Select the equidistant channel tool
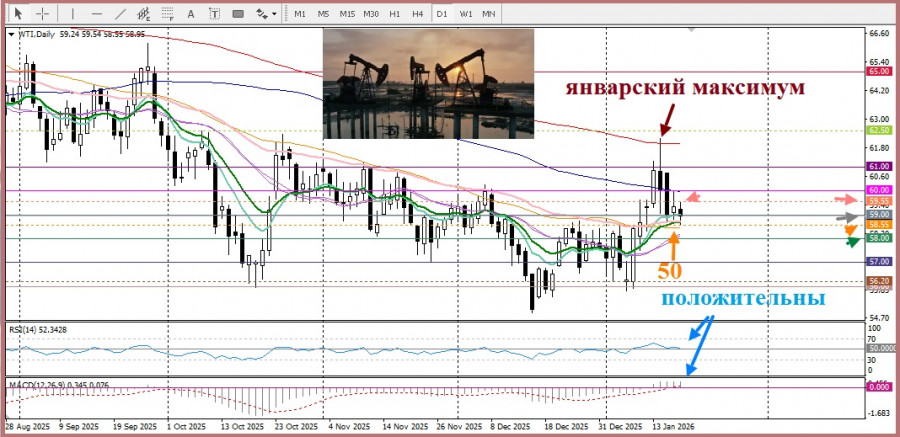 [144, 13]
